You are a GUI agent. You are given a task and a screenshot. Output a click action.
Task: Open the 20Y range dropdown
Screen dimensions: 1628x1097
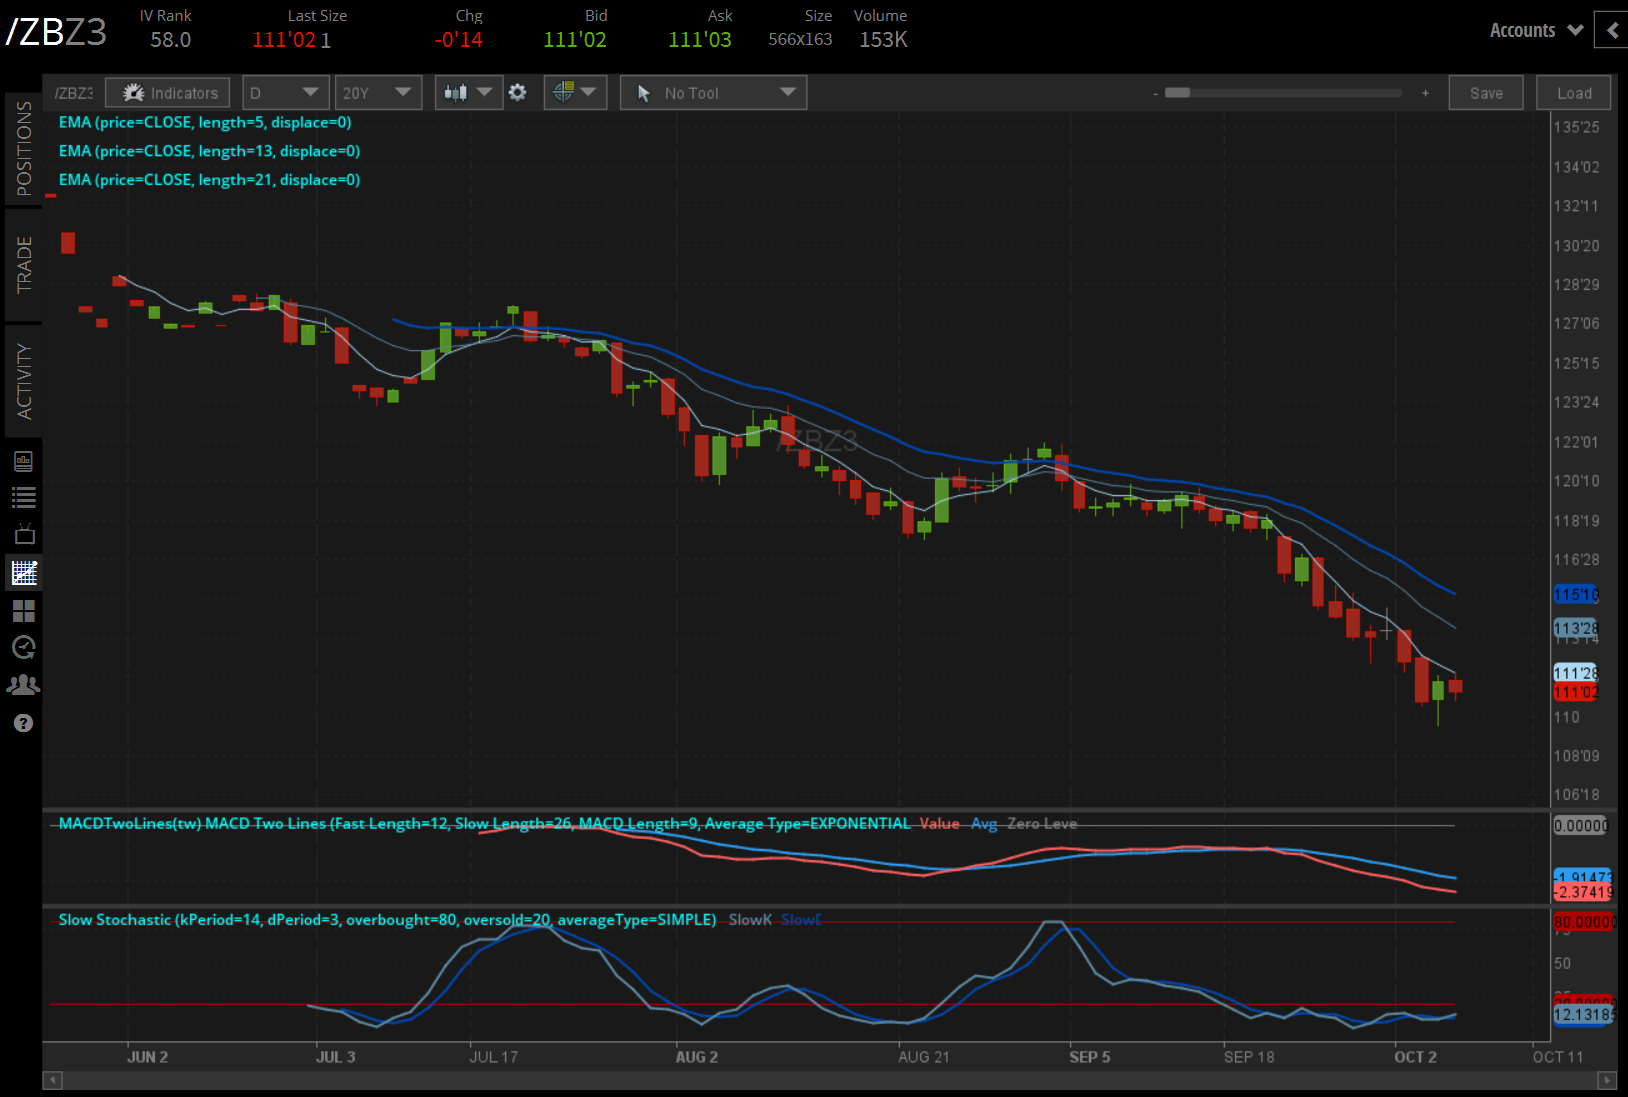[377, 93]
